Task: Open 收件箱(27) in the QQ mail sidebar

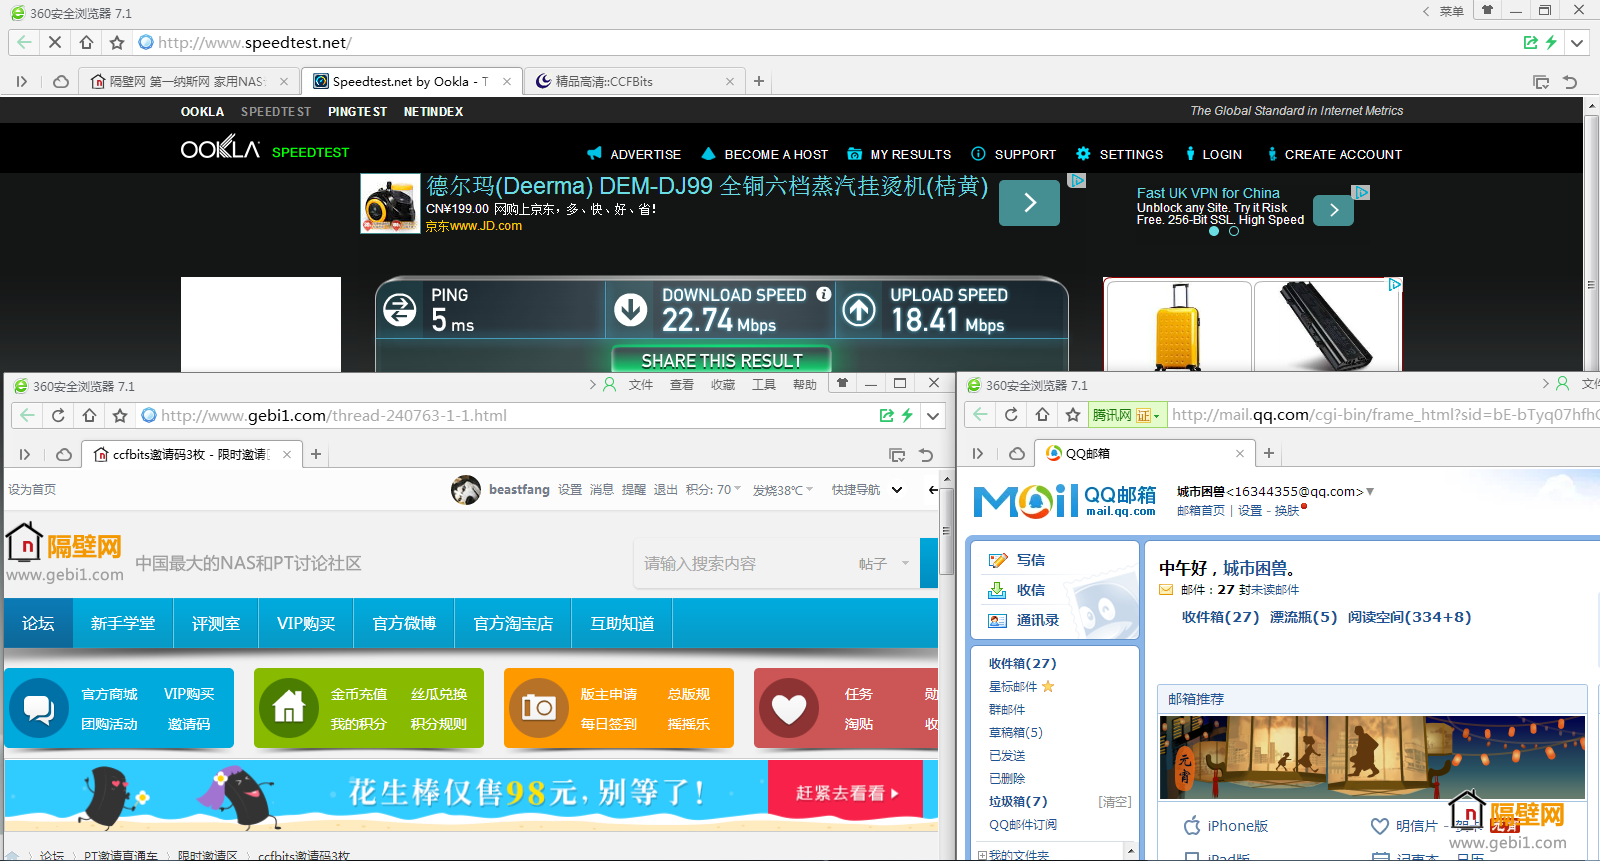Action: pyautogui.click(x=1022, y=663)
